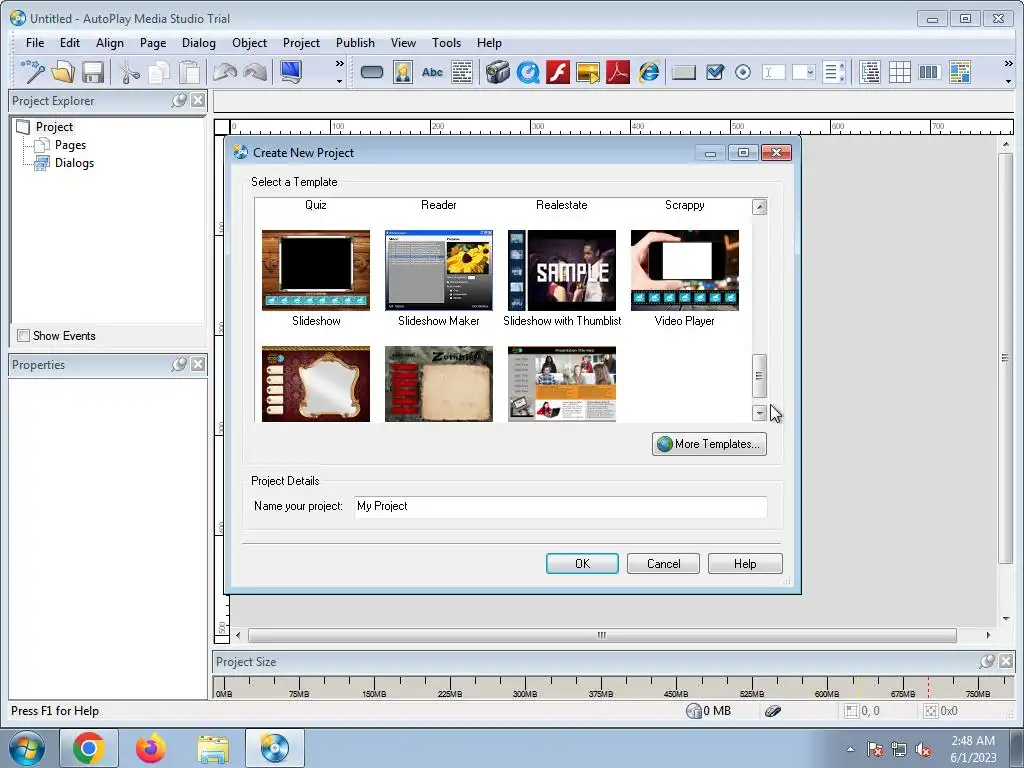
Task: Click the Preview monitor icon
Action: pos(291,72)
